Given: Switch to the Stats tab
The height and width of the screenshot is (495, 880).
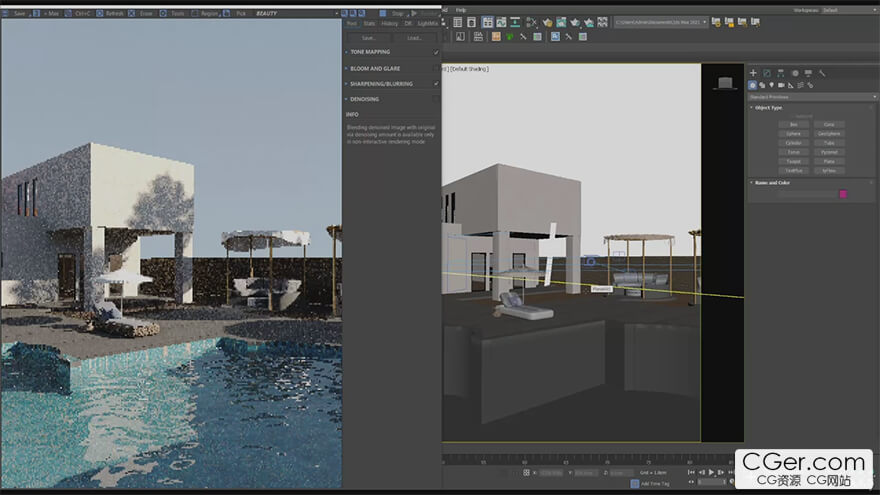Looking at the screenshot, I should [x=369, y=24].
